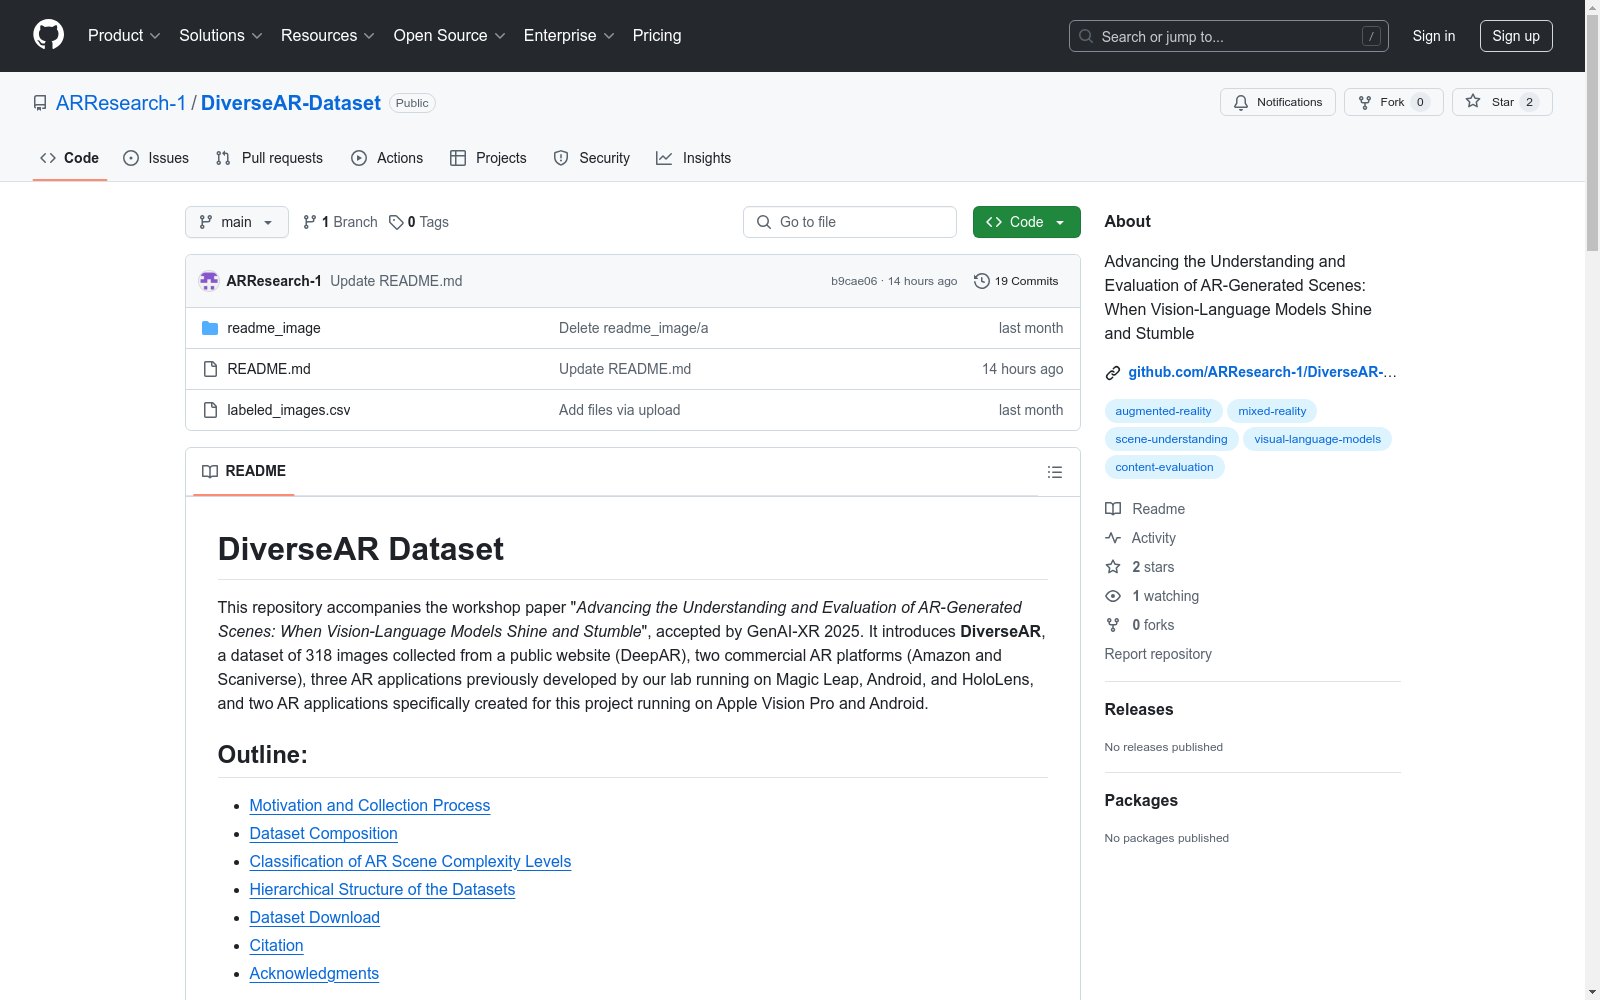Click the Search or jump to field
The image size is (1600, 1000).
[1229, 36]
